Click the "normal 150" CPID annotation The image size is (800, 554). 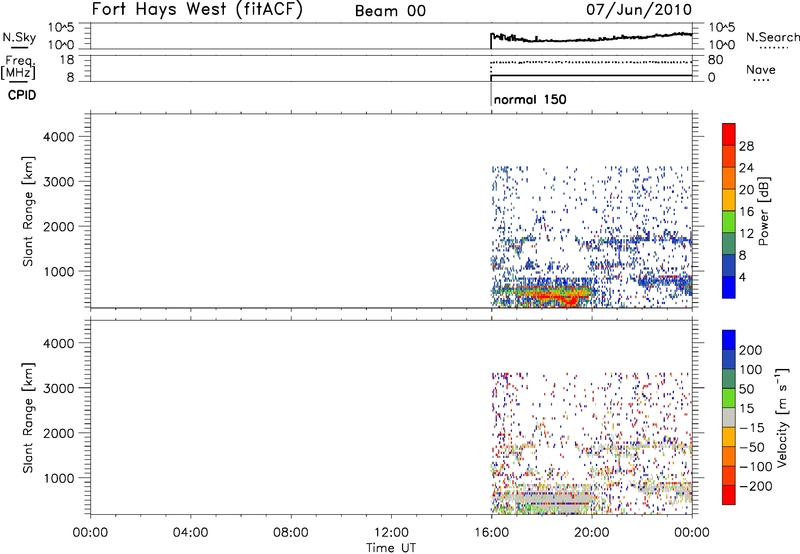tap(530, 99)
